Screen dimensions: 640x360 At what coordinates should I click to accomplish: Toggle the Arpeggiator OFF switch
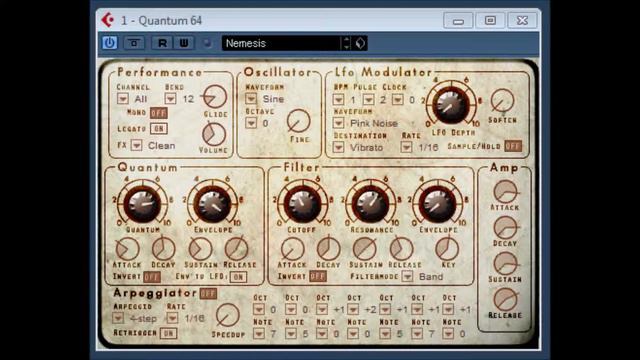(208, 293)
